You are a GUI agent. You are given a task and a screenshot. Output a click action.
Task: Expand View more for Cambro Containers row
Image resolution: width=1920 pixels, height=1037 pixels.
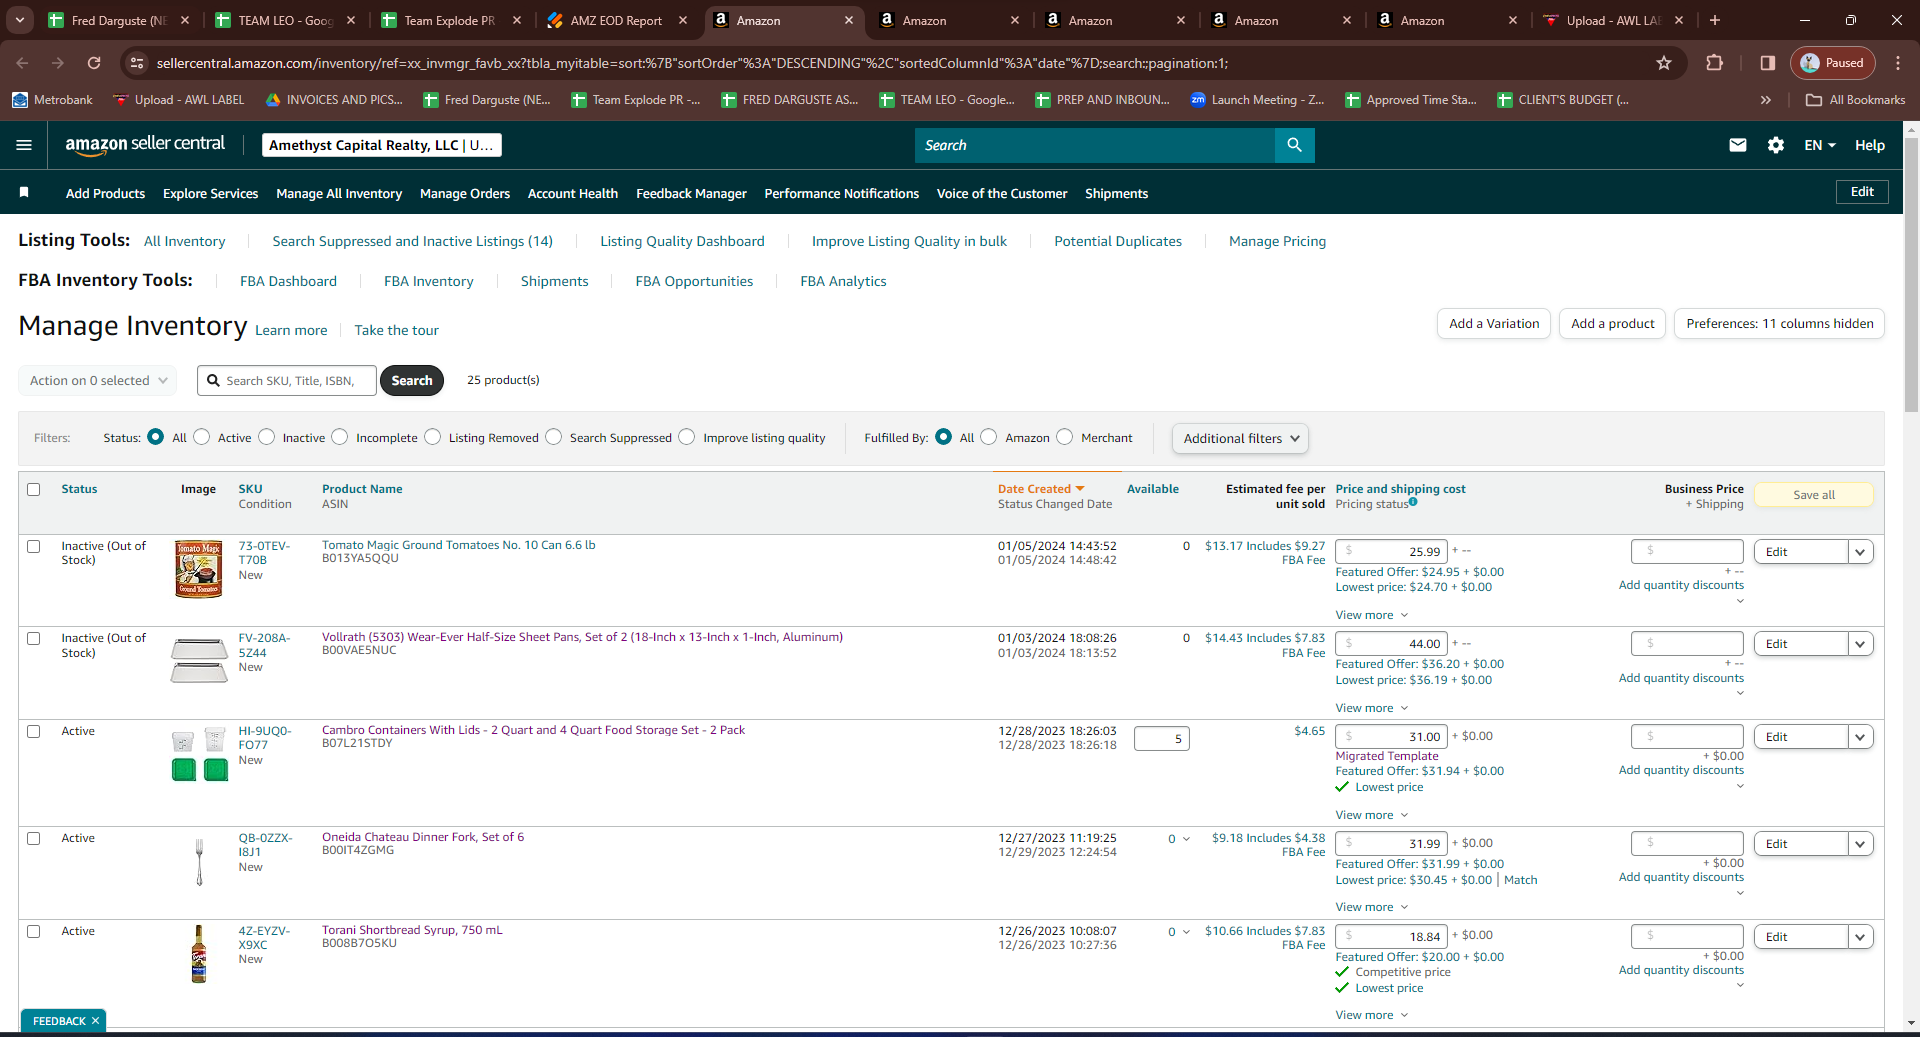(1371, 815)
